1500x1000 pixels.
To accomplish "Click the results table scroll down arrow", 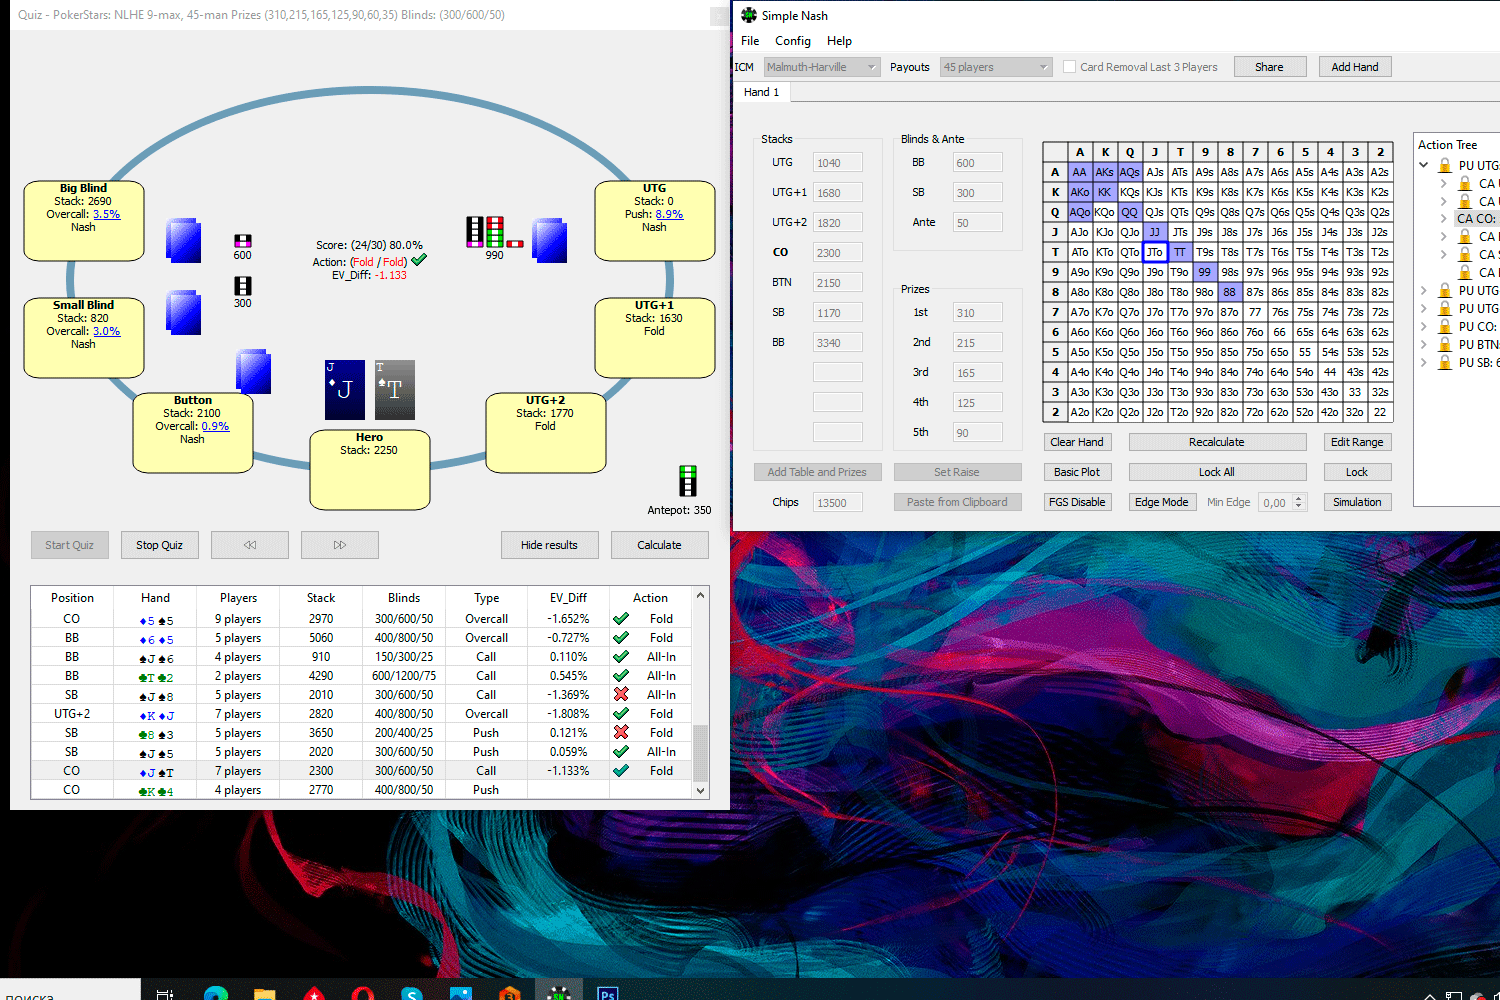I will tap(701, 790).
